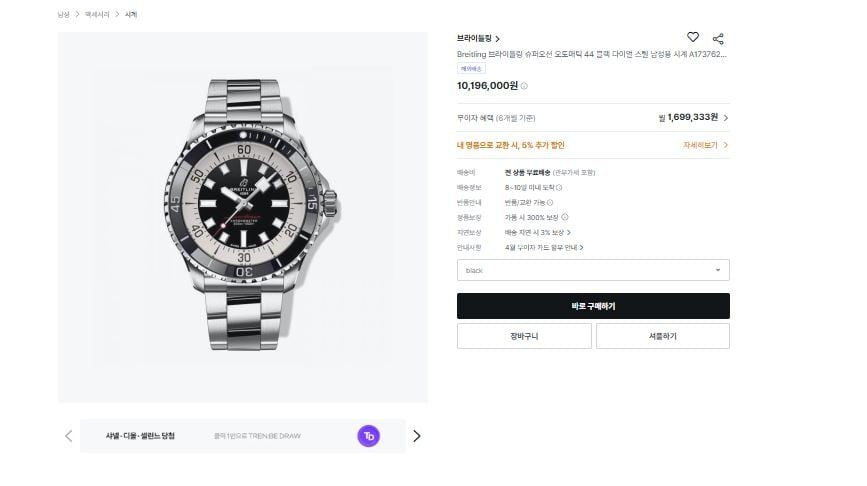Expand the 4월 무이자 카드 할부 안내 notice

582,247
